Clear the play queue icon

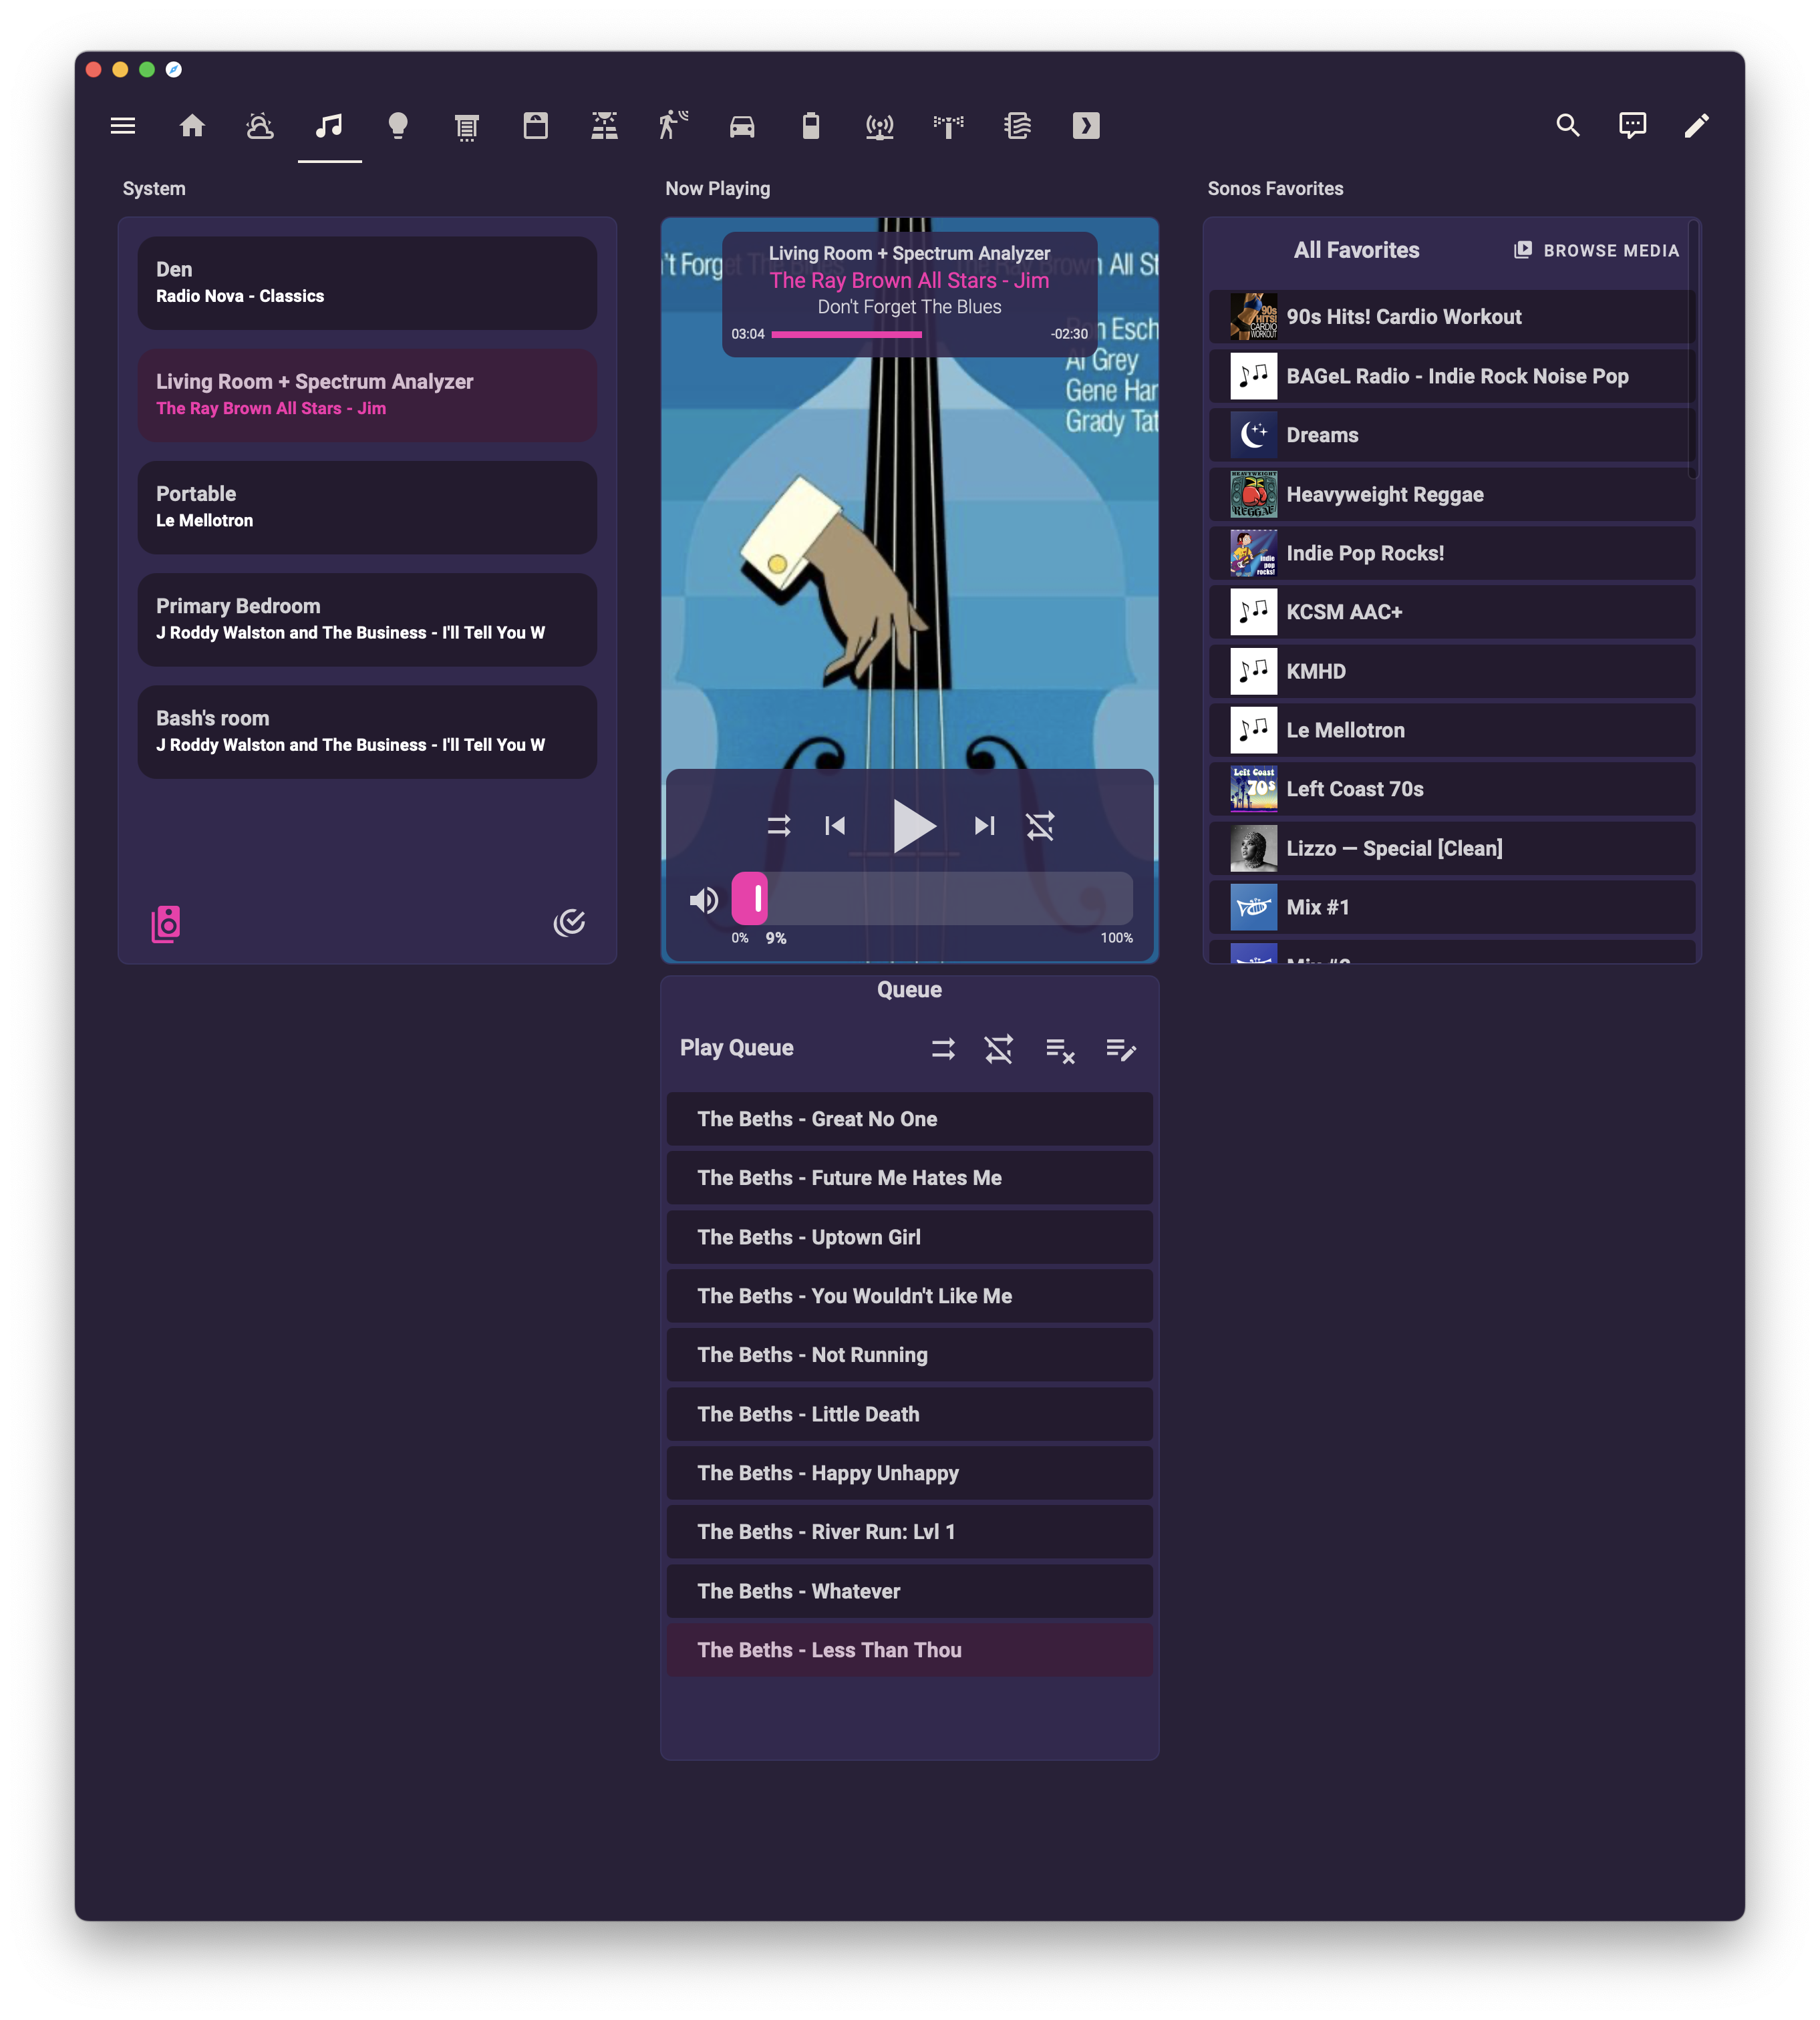pos(1060,1050)
